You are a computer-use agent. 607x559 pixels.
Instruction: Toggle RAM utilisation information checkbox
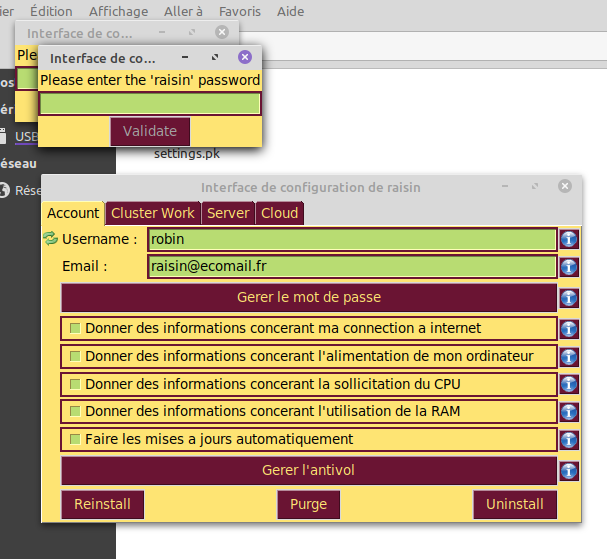pyautogui.click(x=75, y=411)
